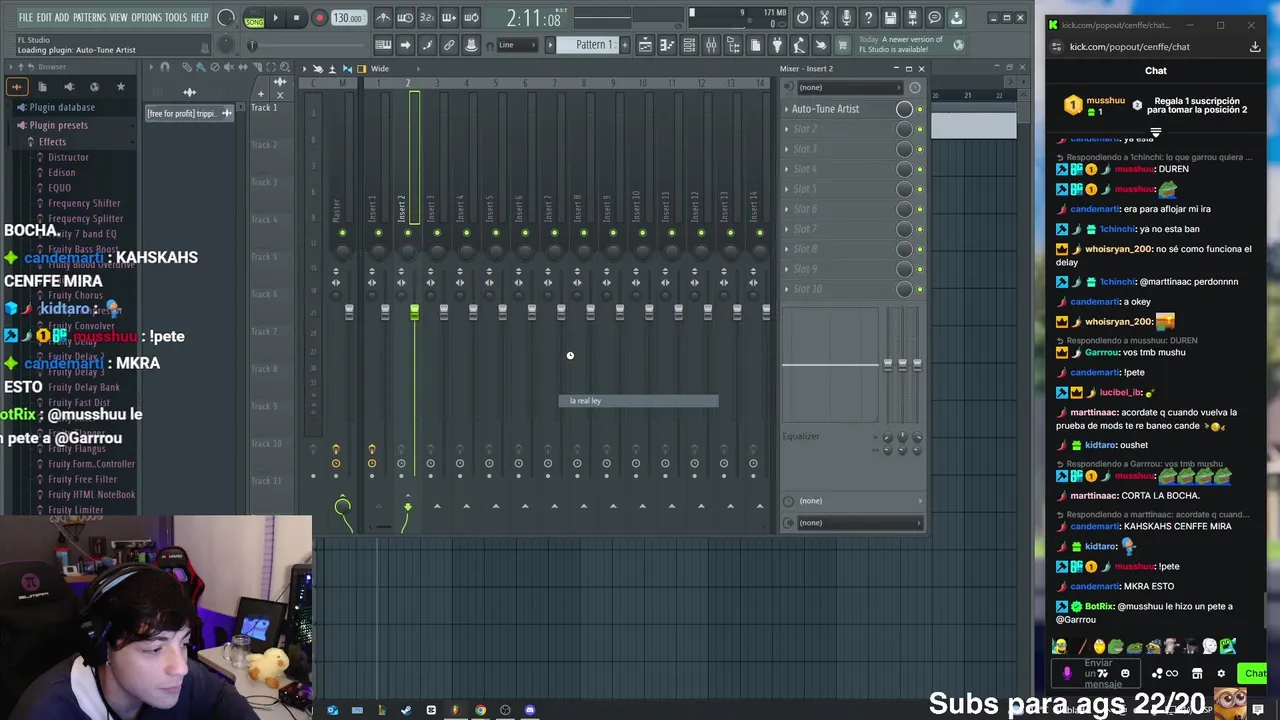
Task: Open the mixer via faders toolbar icon
Action: [711, 45]
